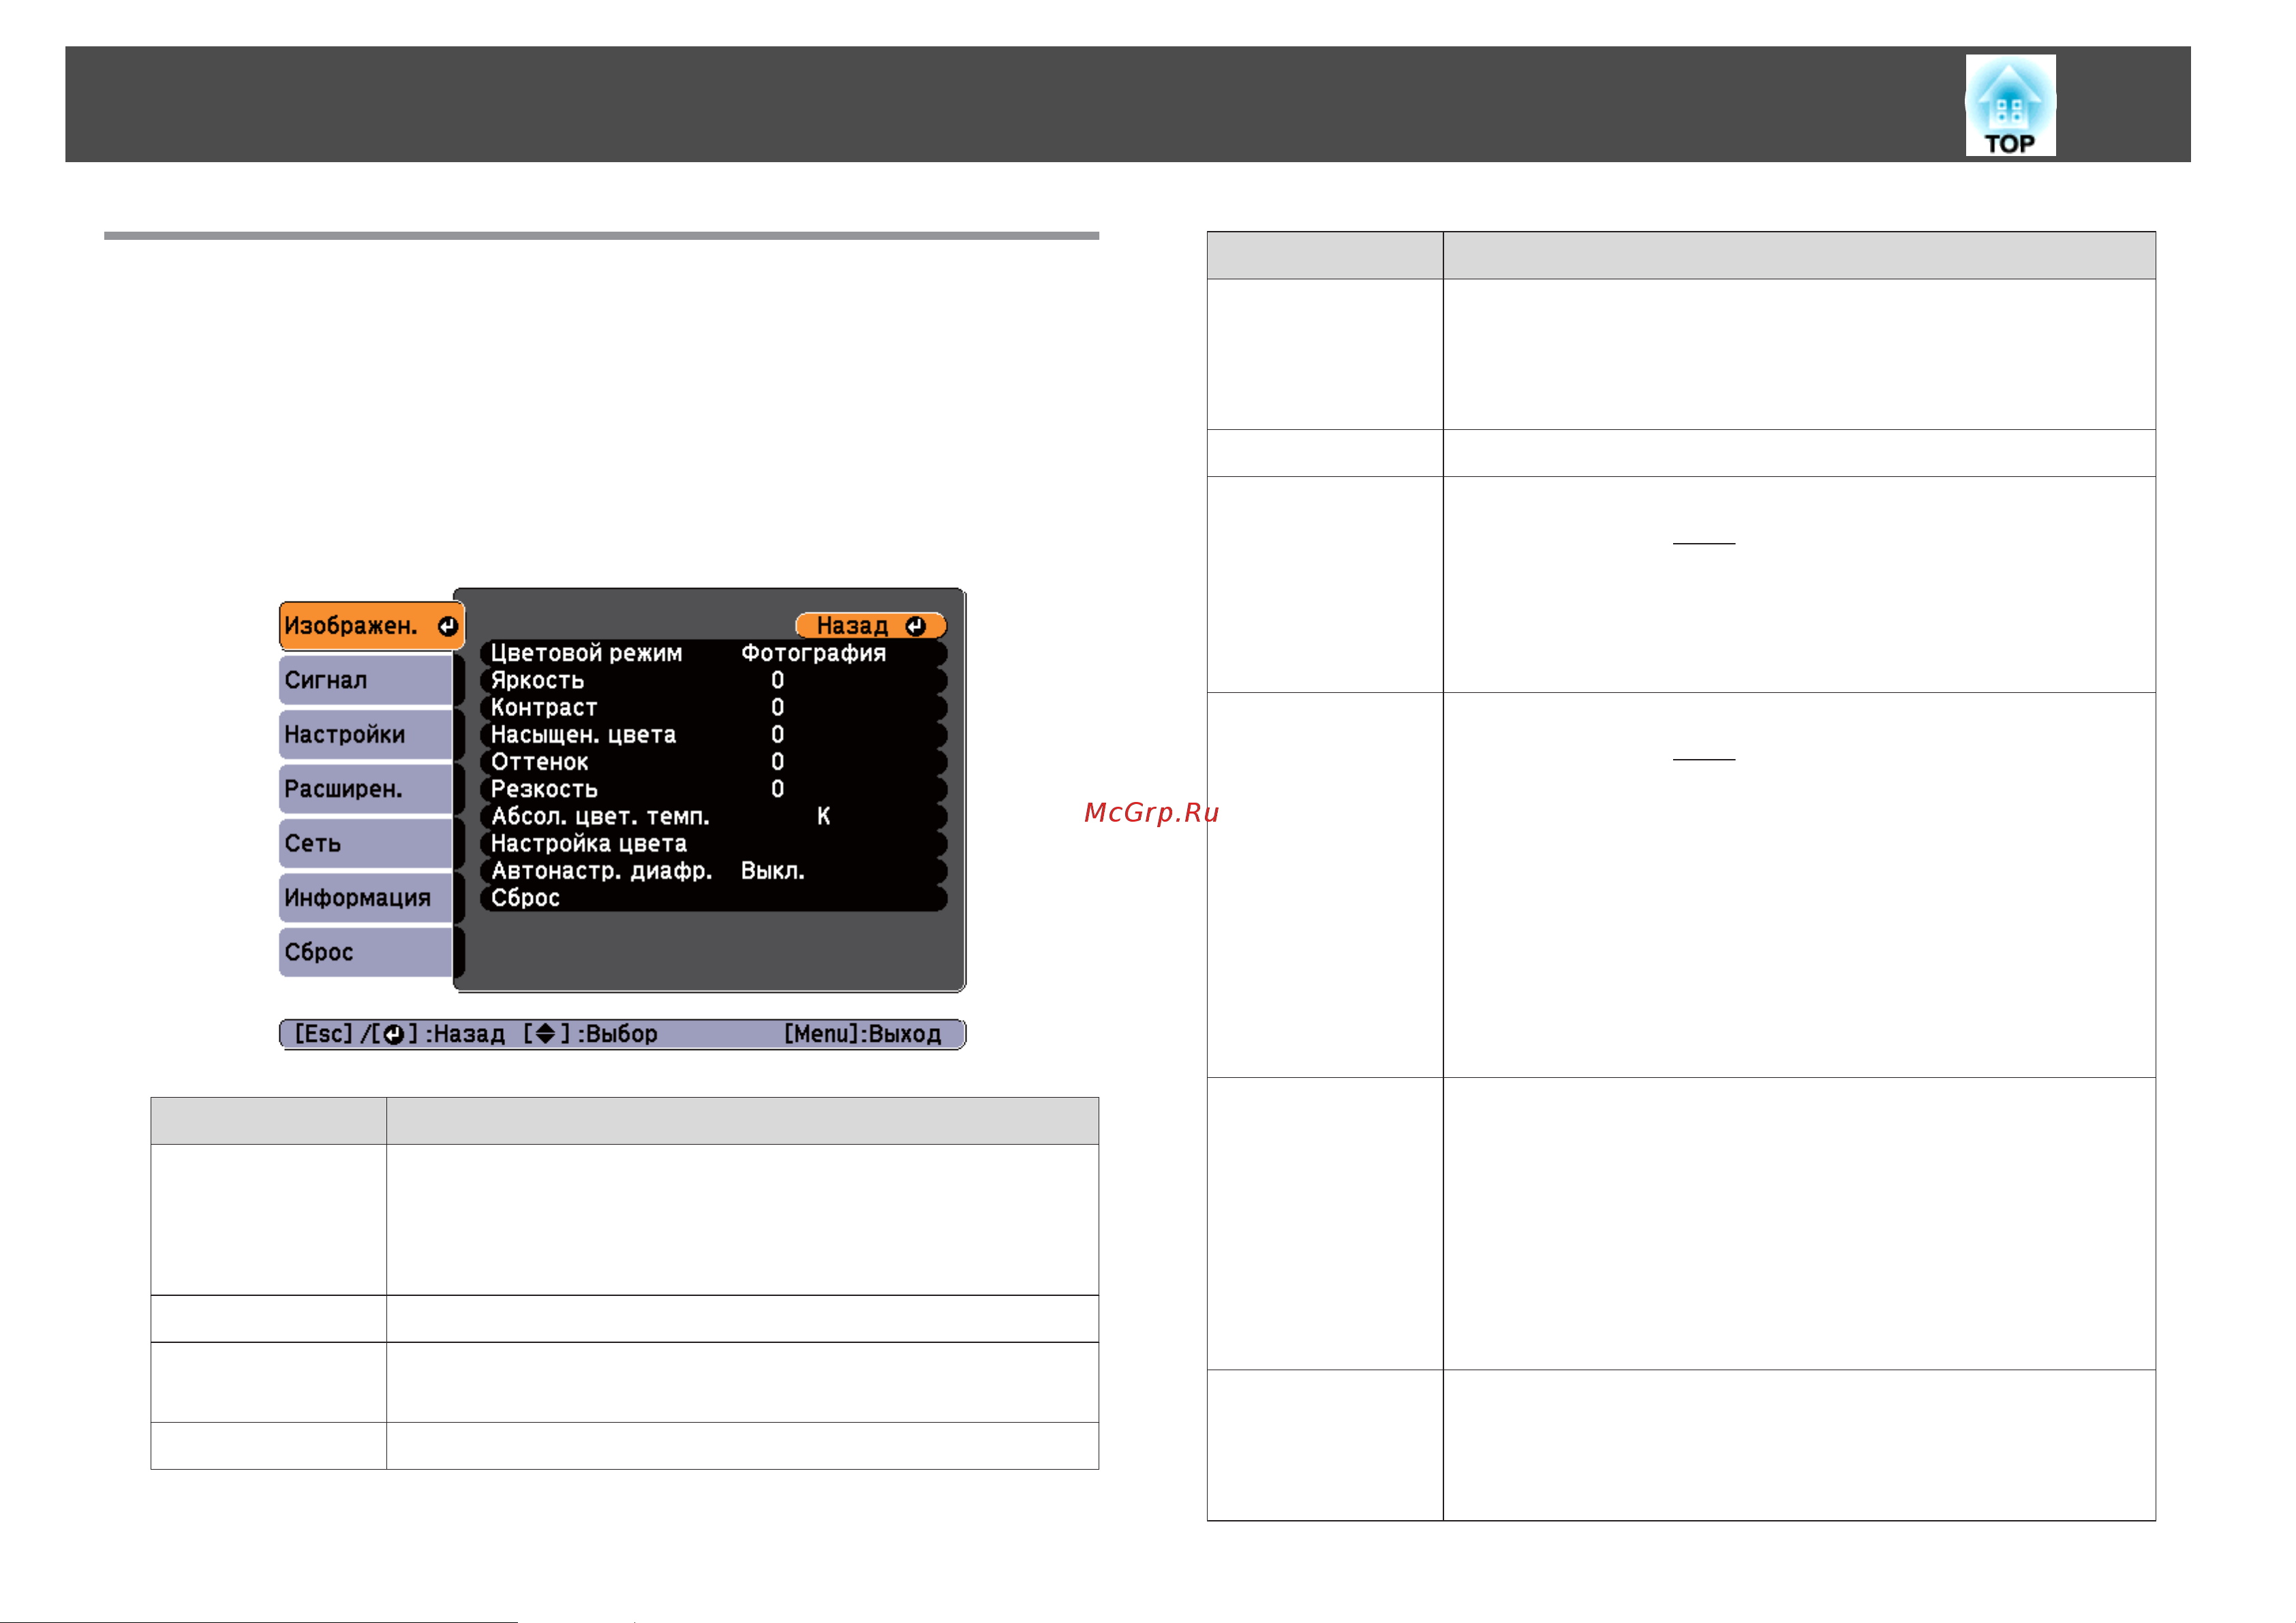The image size is (2296, 1623).
Task: Click the enter icon on Назад button
Action: (x=915, y=626)
